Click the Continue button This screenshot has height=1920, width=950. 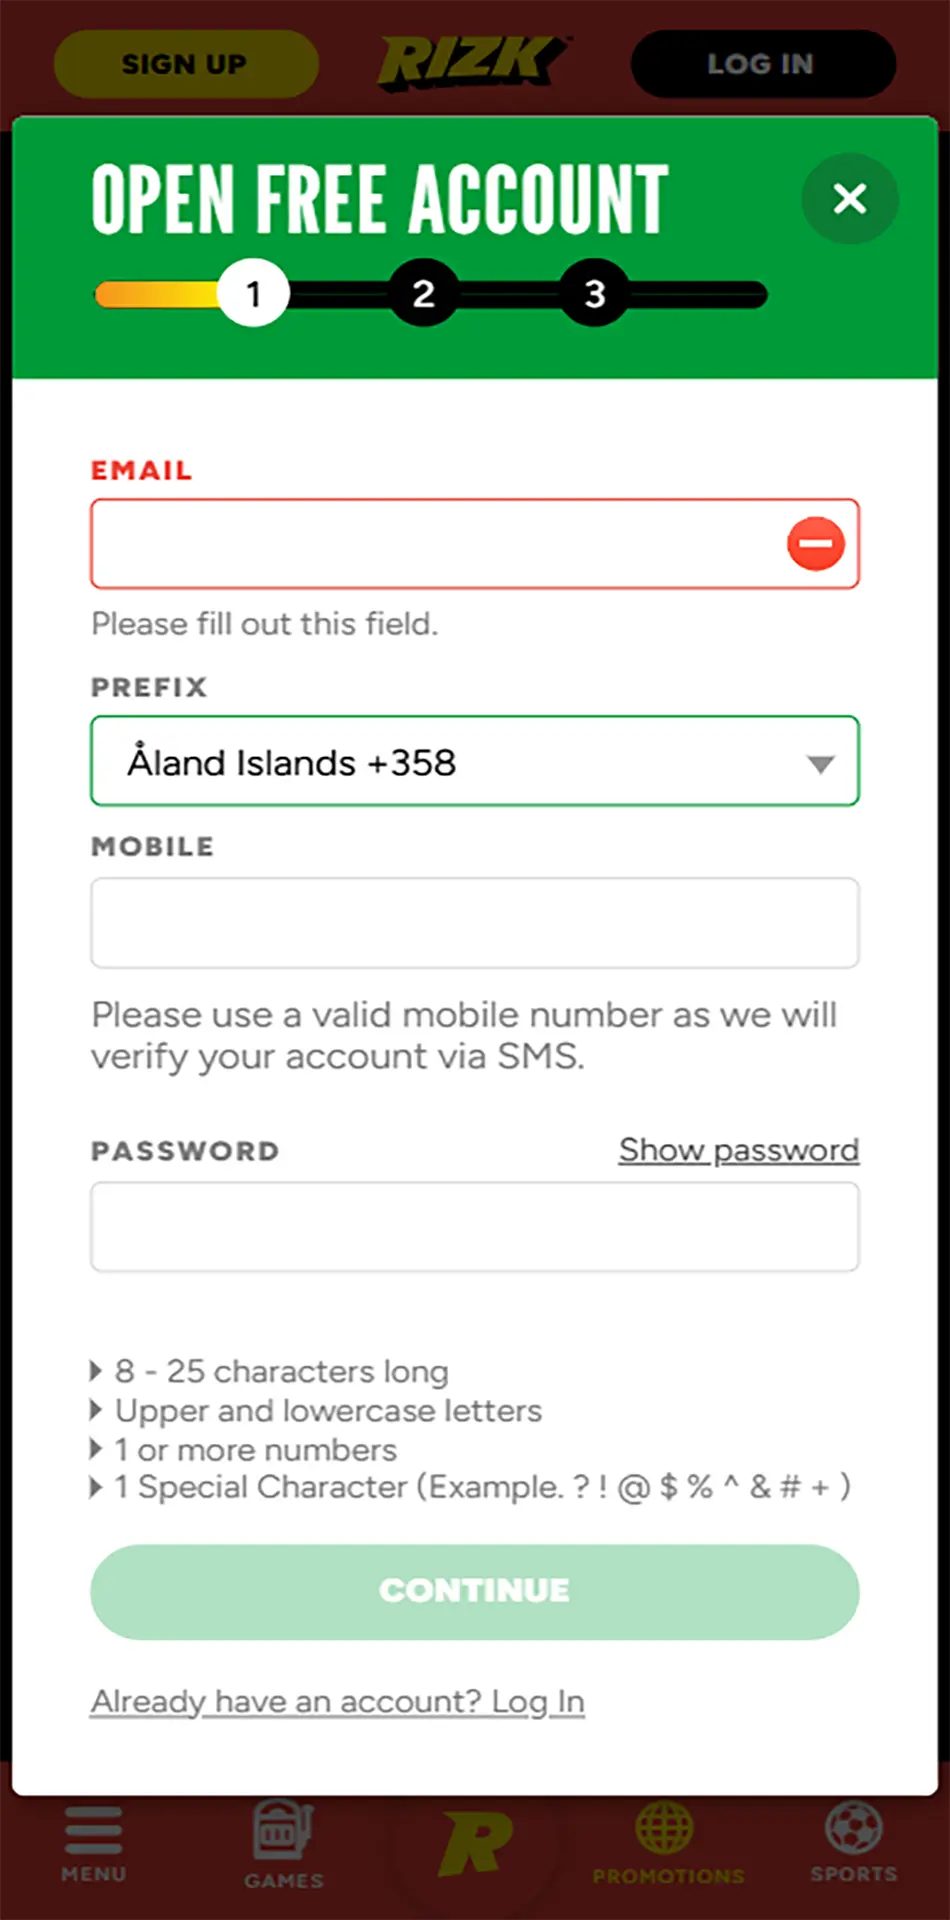pos(474,1591)
